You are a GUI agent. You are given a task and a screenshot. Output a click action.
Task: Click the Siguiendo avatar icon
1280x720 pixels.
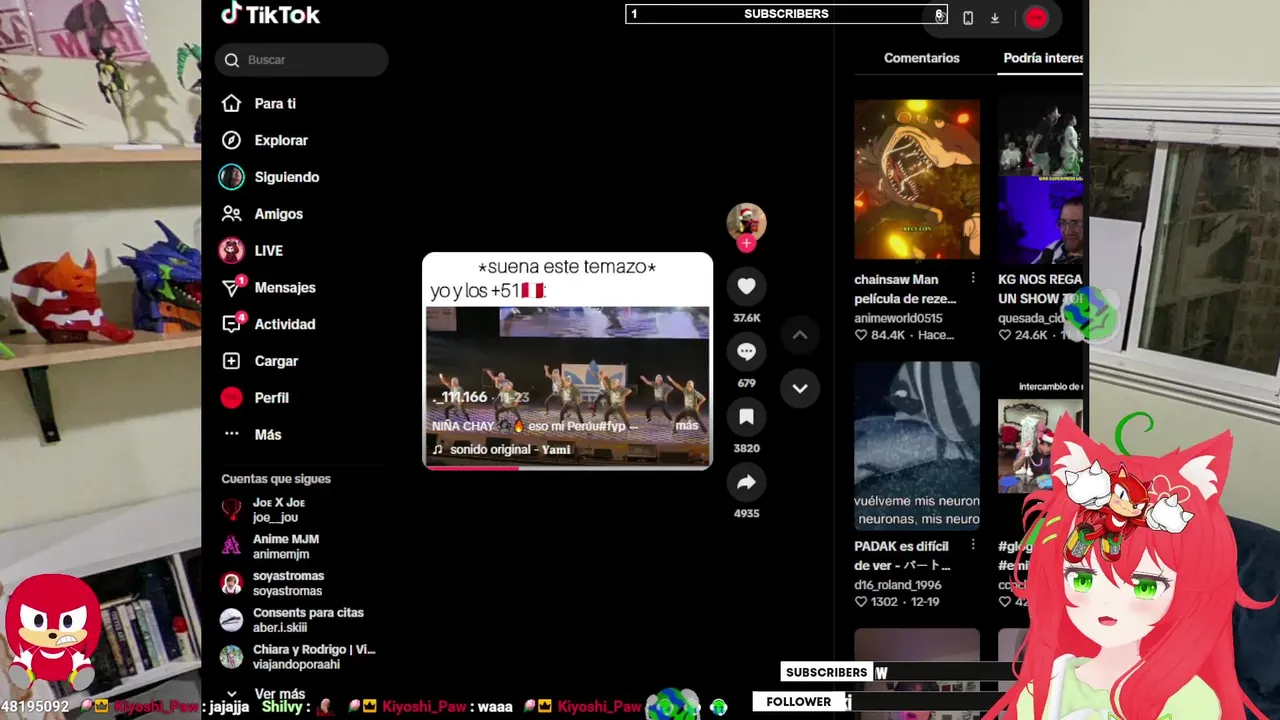tap(231, 177)
